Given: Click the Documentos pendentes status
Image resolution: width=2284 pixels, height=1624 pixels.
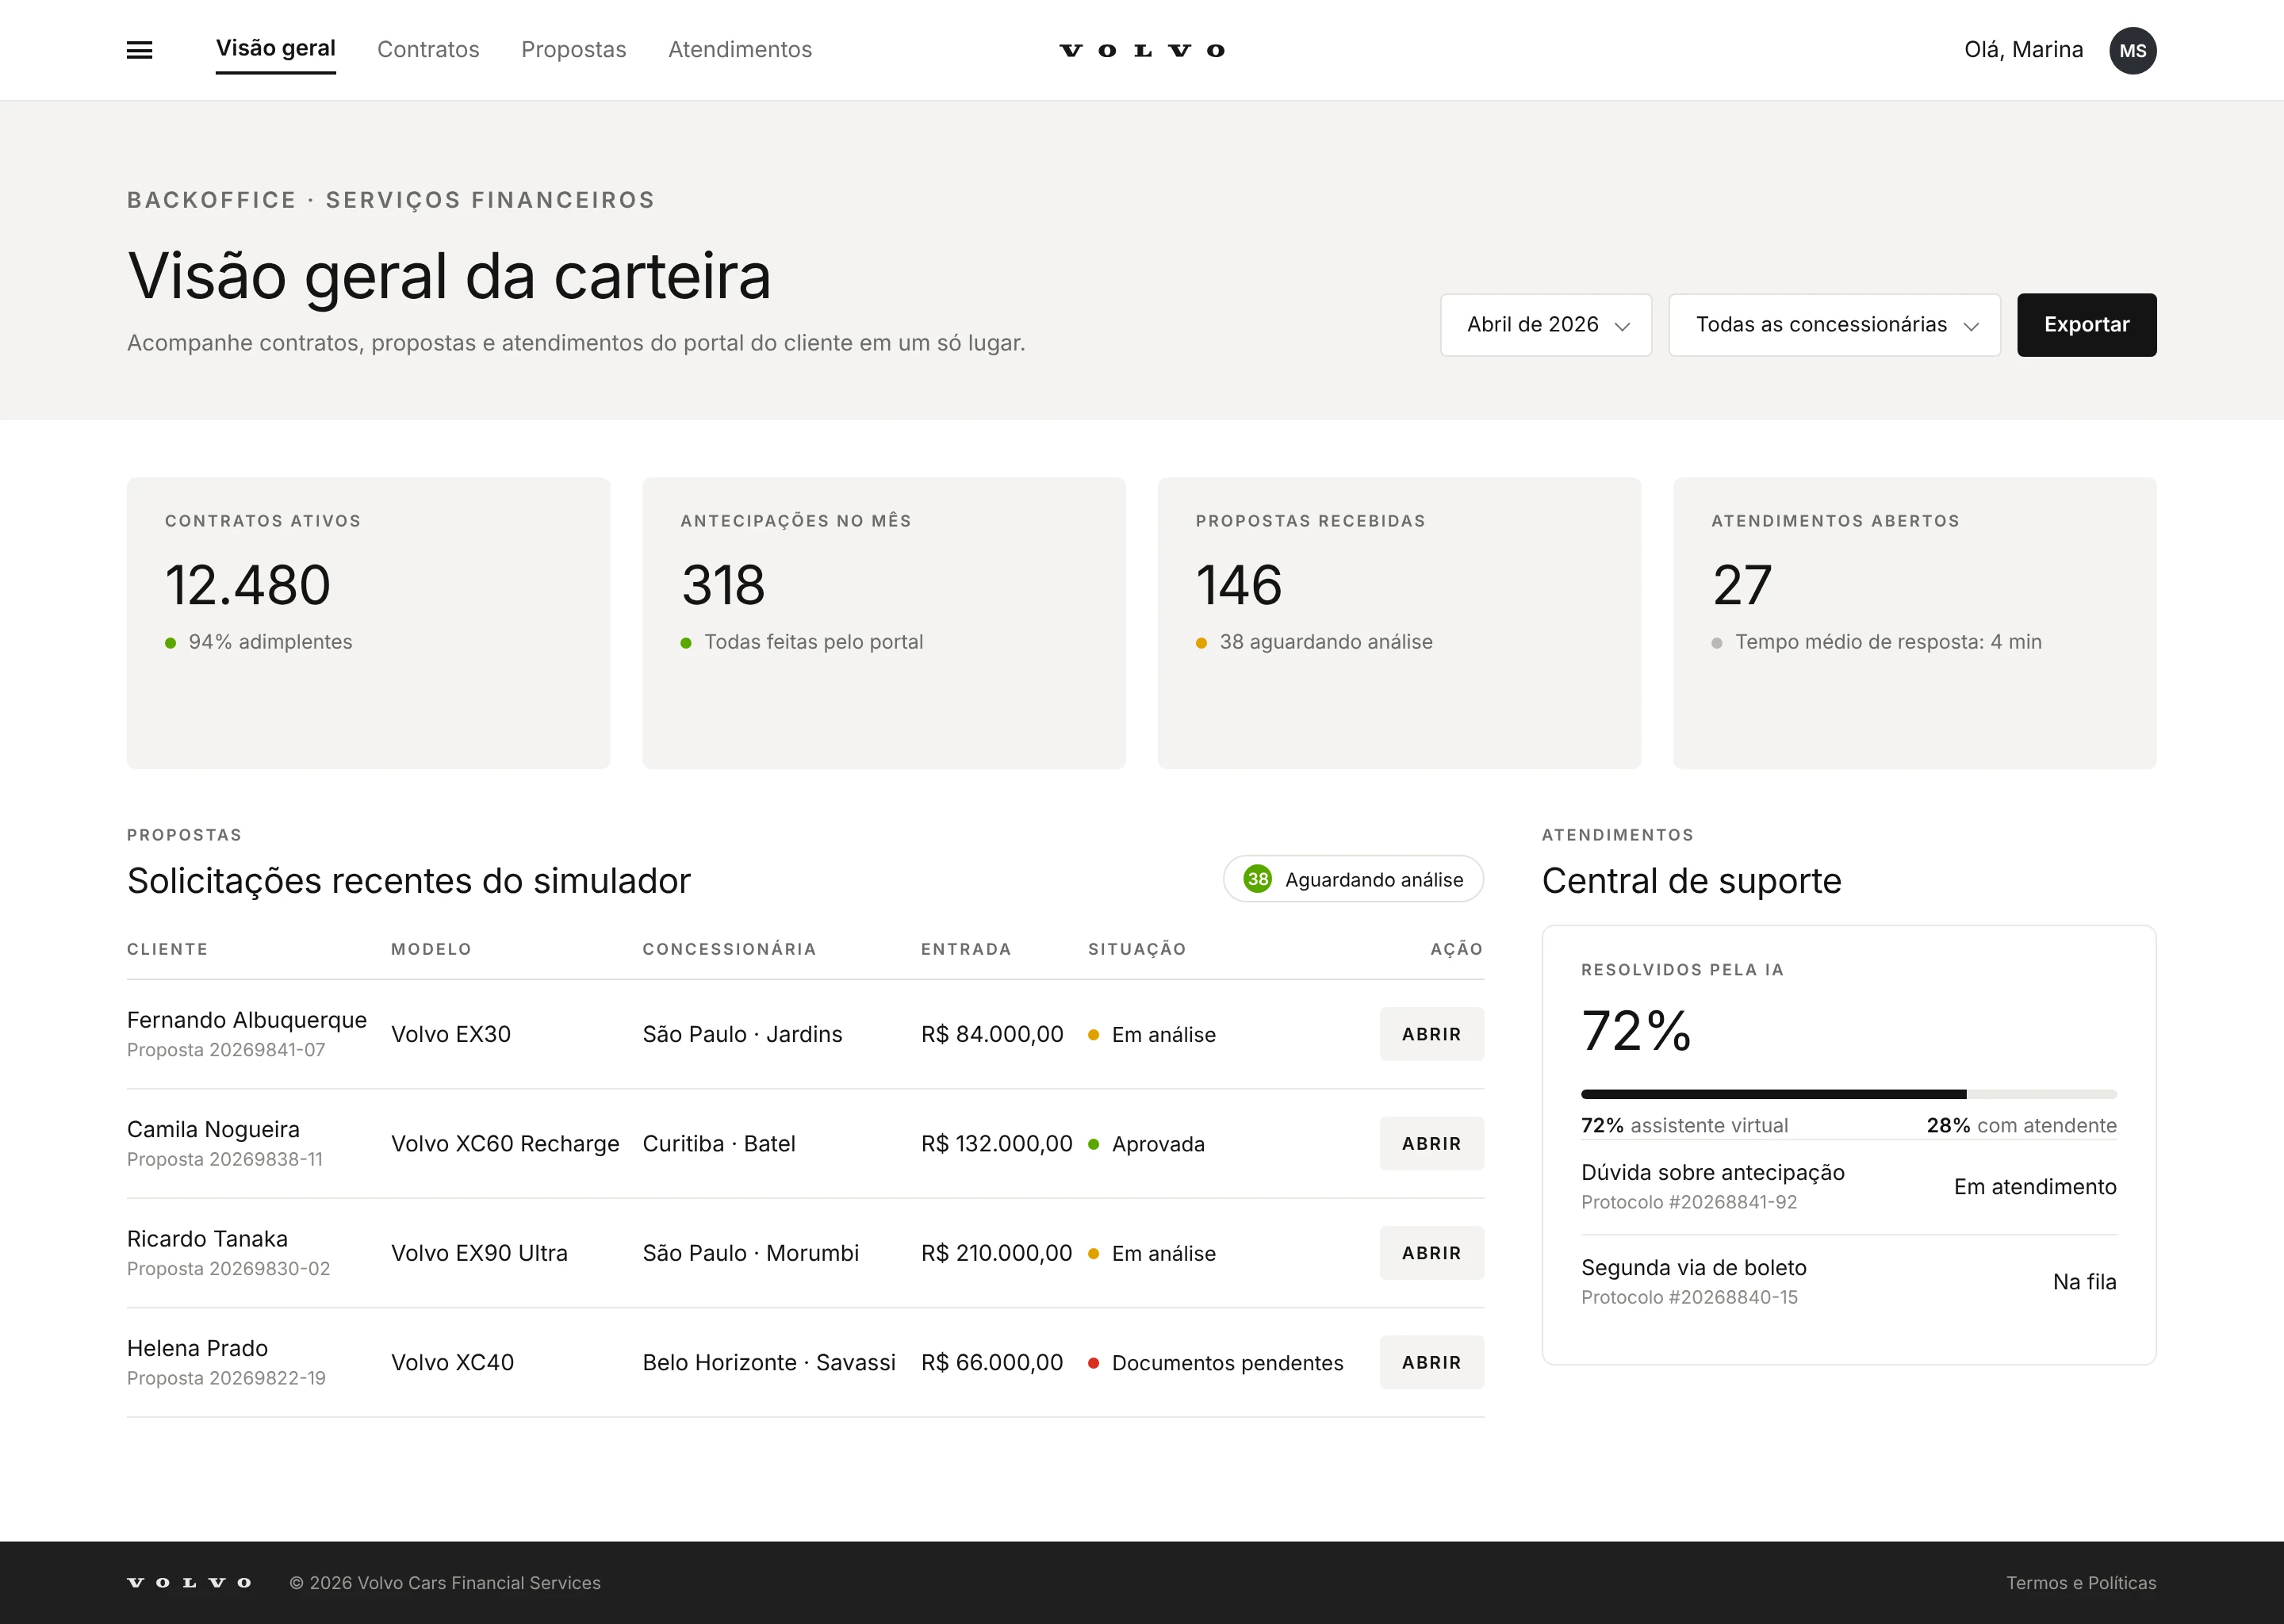Looking at the screenshot, I should coord(1216,1363).
